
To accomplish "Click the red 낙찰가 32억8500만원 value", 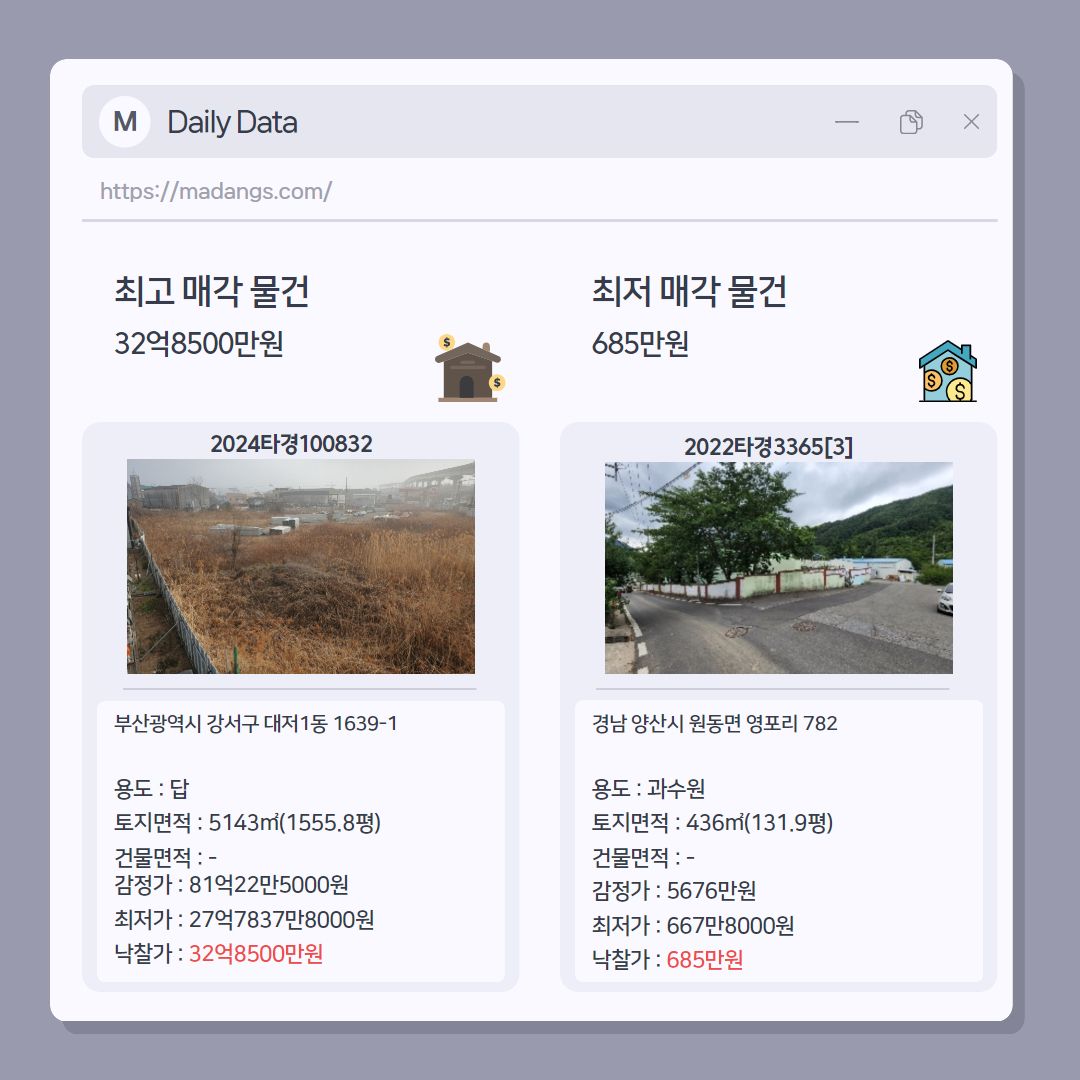I will (256, 953).
